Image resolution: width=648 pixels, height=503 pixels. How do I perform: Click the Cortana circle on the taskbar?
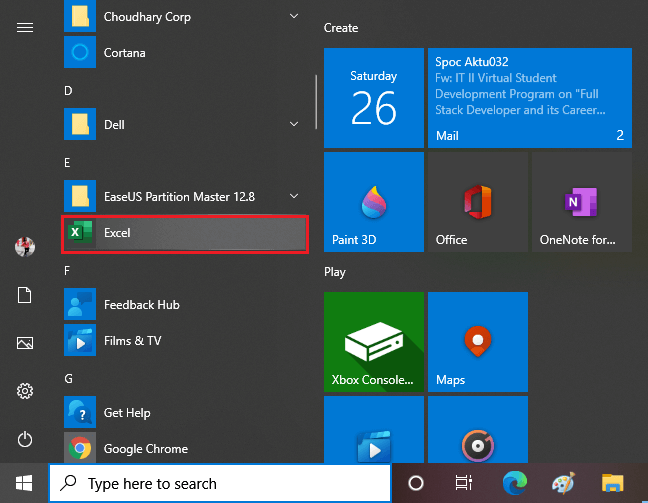coord(416,483)
